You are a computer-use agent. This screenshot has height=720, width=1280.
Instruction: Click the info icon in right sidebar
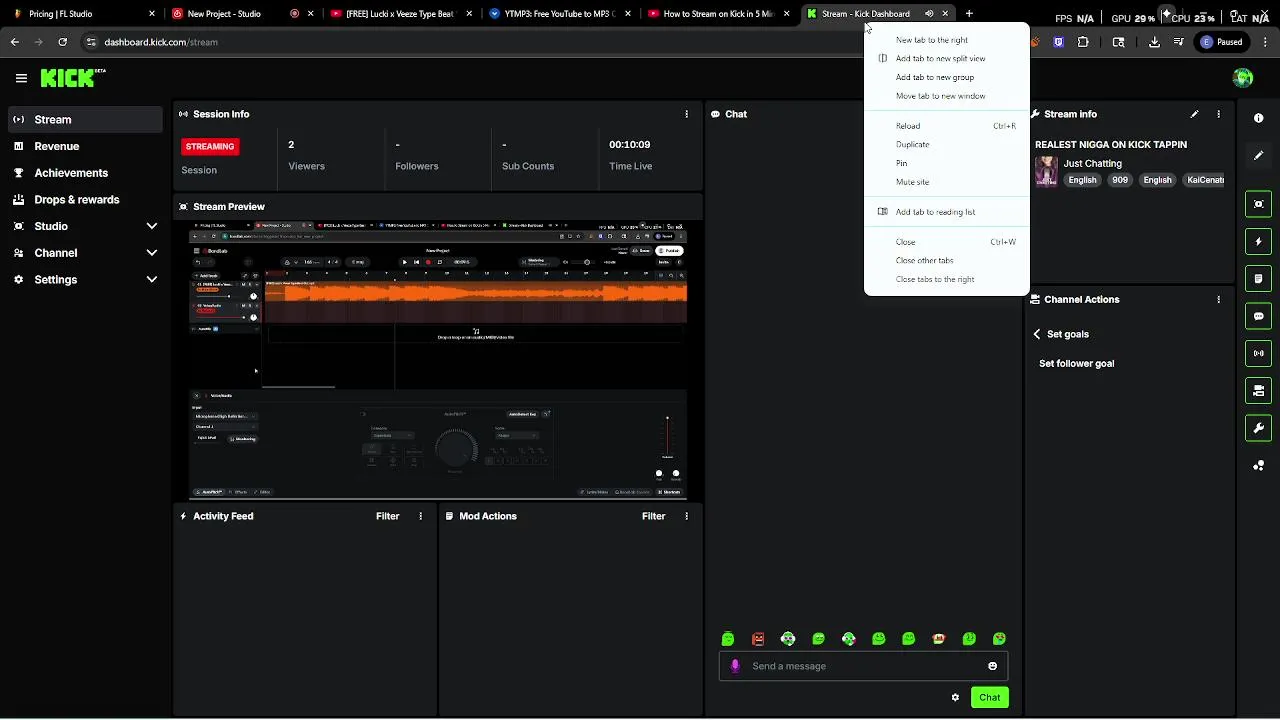[1258, 118]
